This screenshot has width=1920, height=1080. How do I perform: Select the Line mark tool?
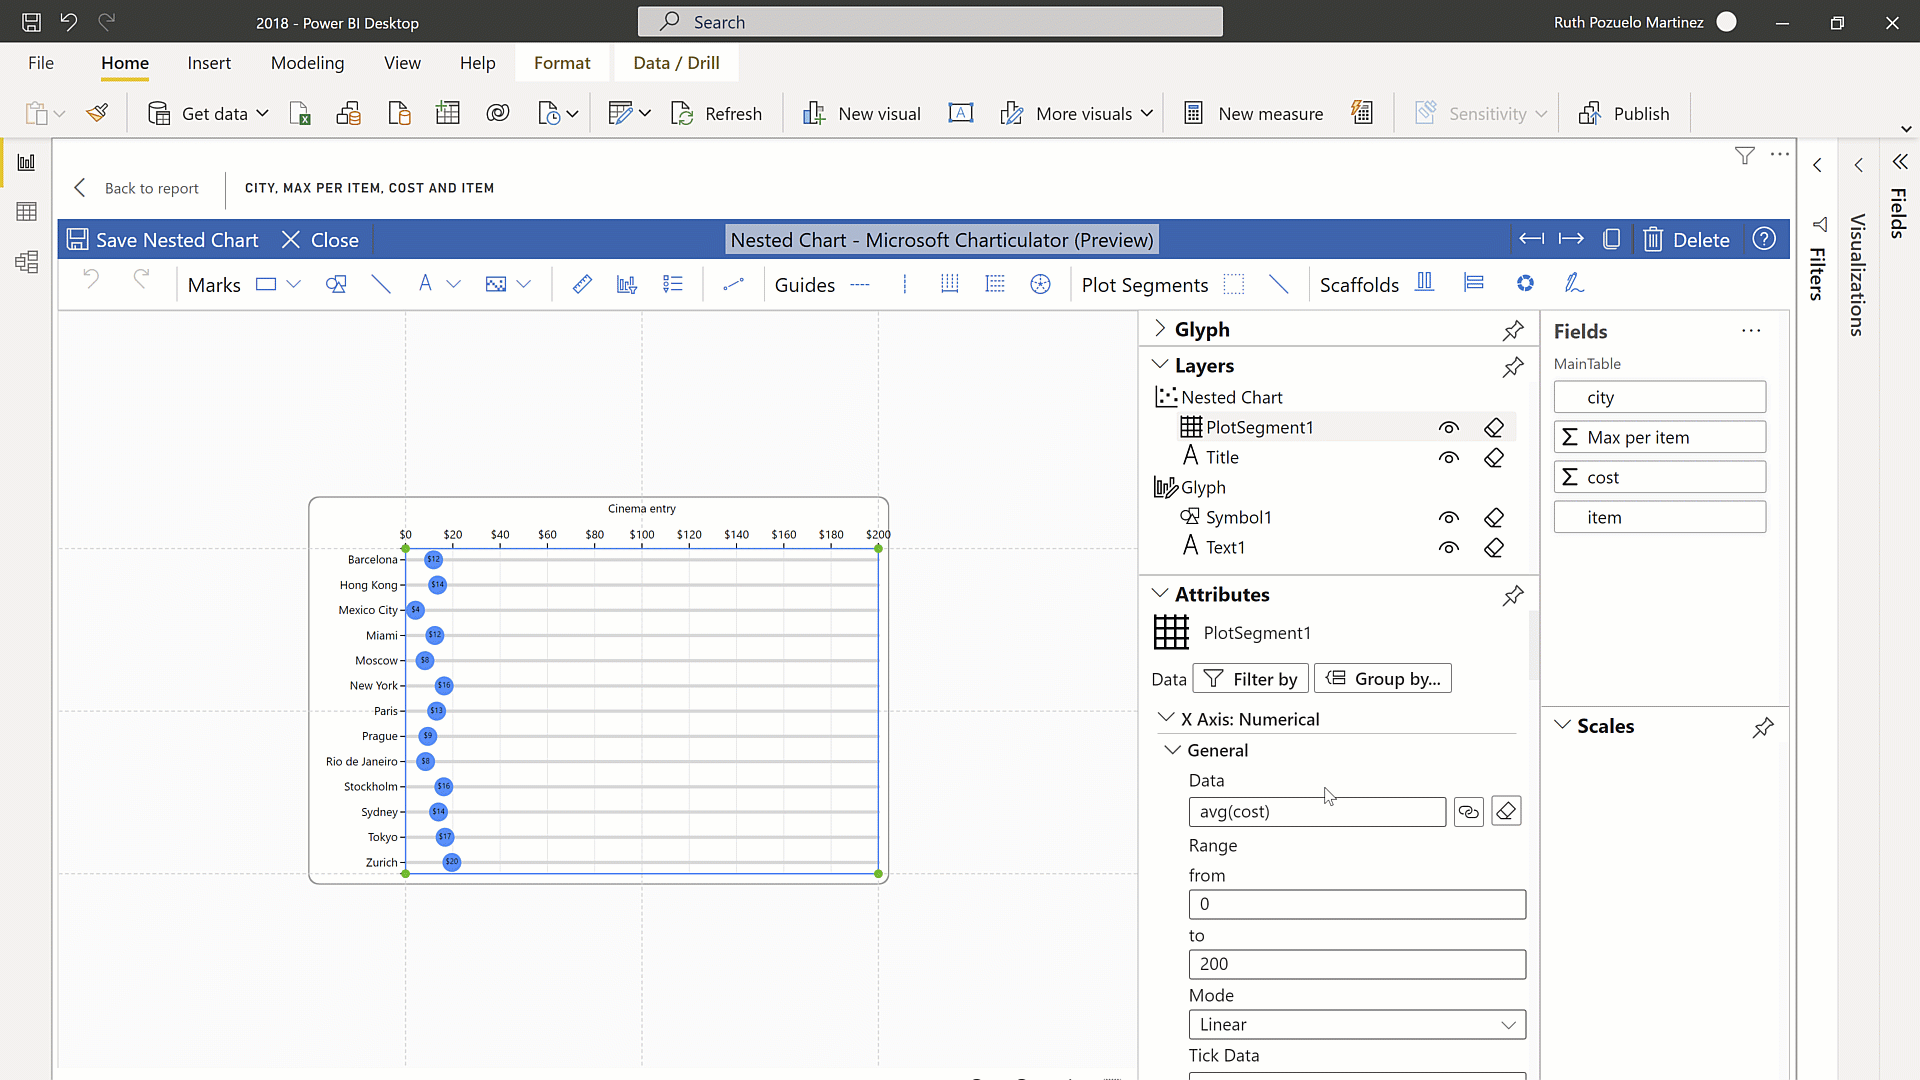click(380, 284)
